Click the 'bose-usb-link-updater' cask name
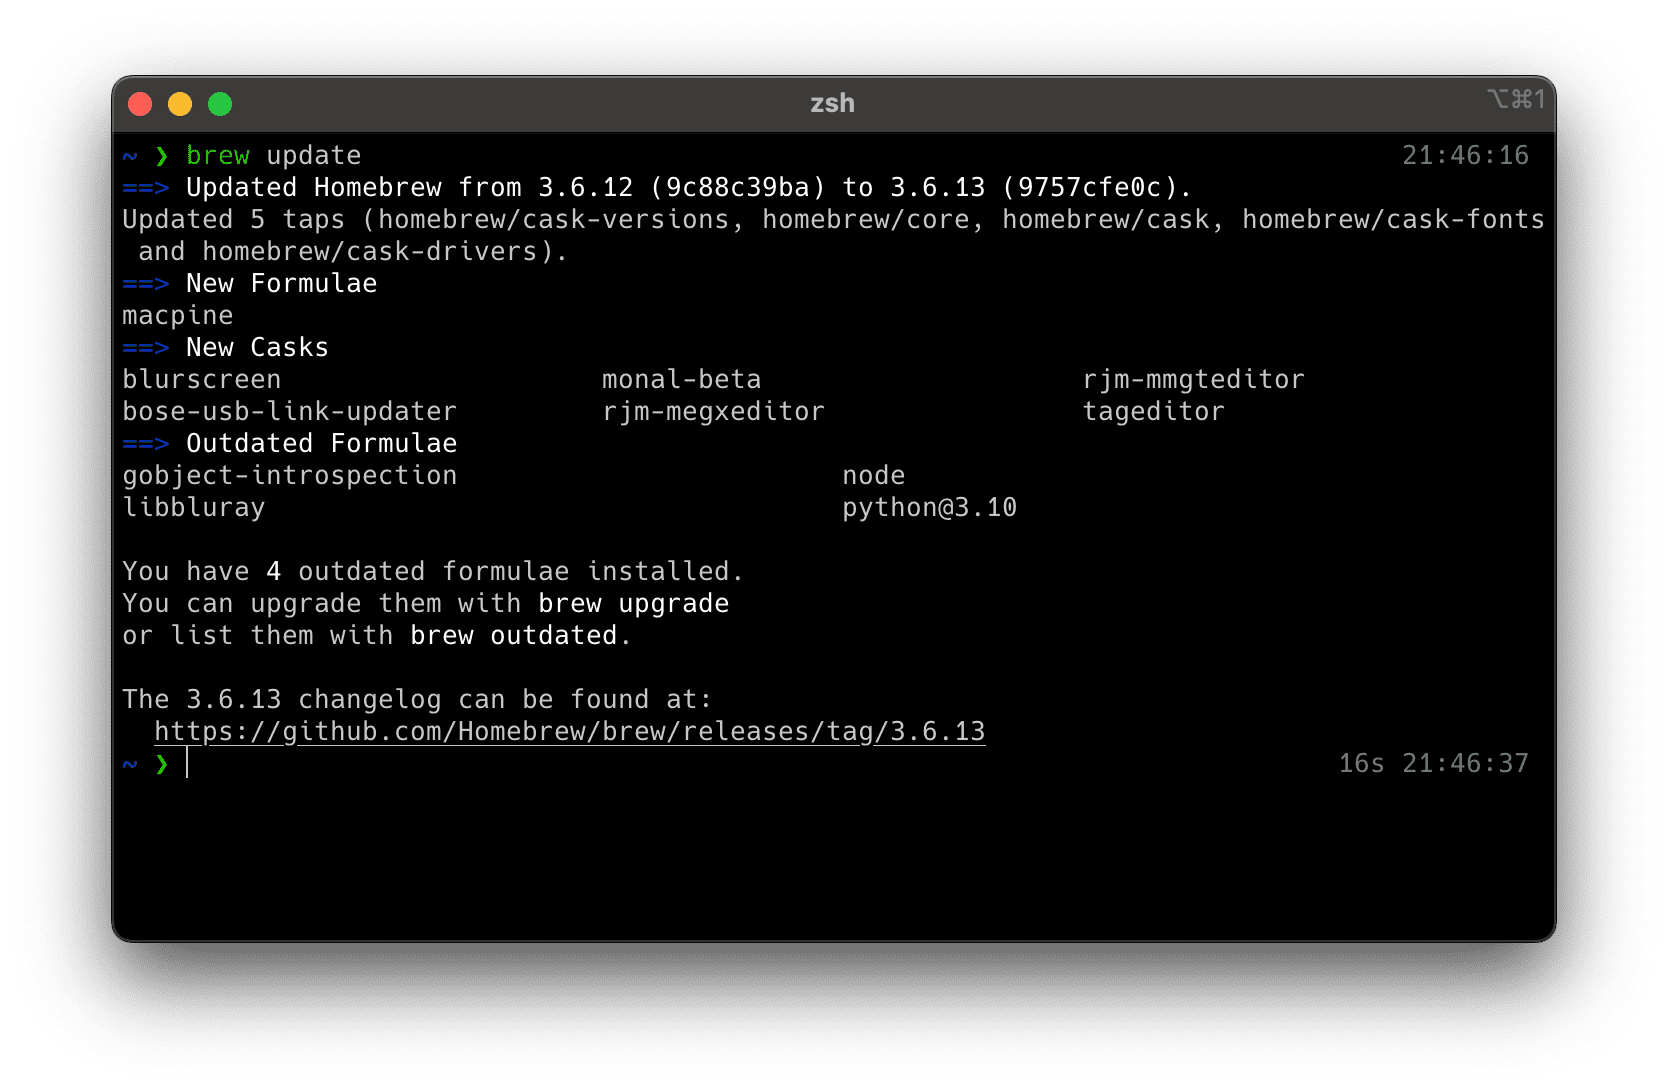Viewport: 1668px width, 1090px height. (x=290, y=412)
